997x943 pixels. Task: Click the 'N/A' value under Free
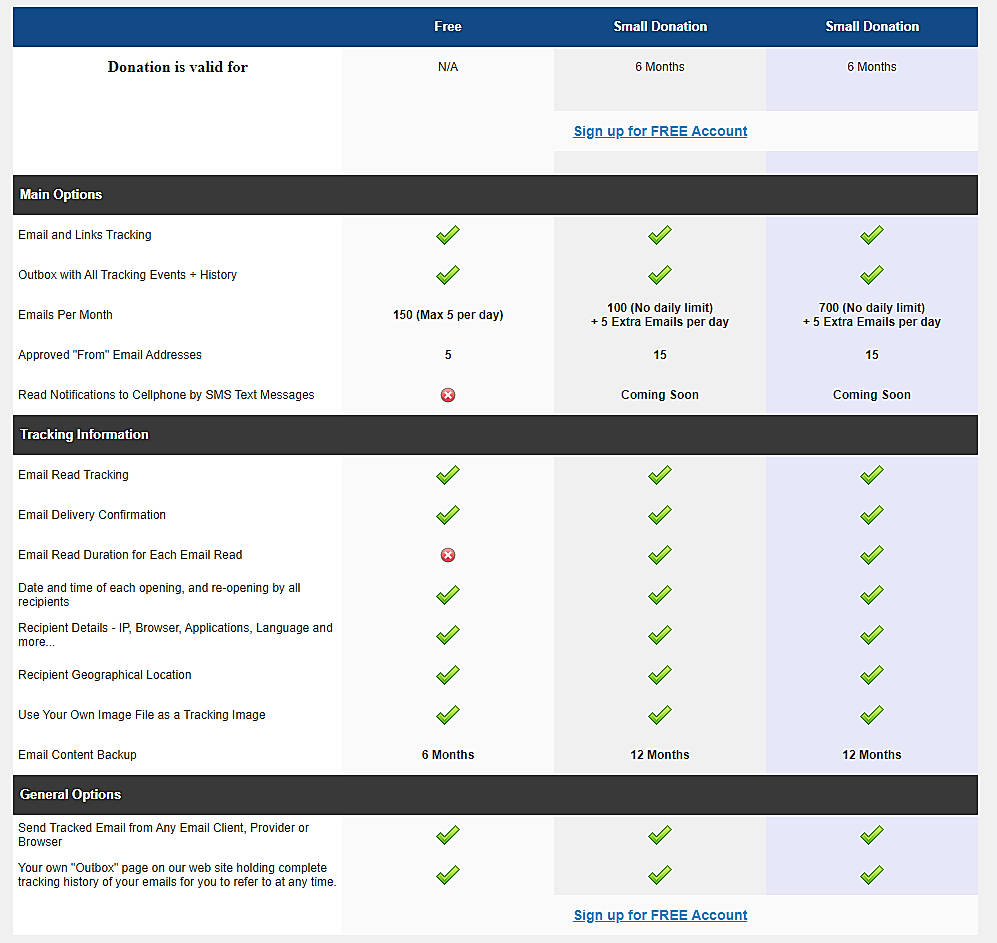click(x=448, y=67)
